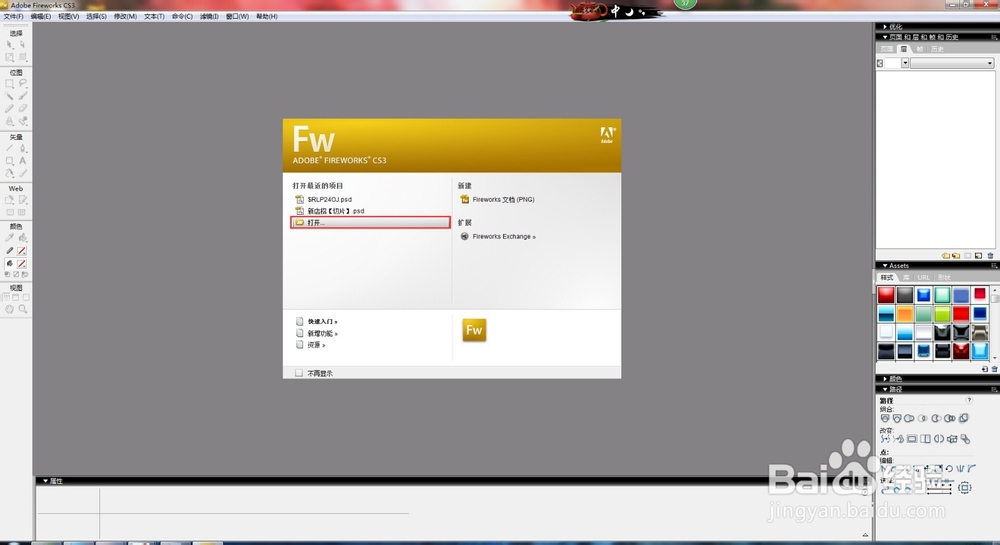Click the path panel help icon
Image resolution: width=1000 pixels, height=545 pixels.
(969, 400)
